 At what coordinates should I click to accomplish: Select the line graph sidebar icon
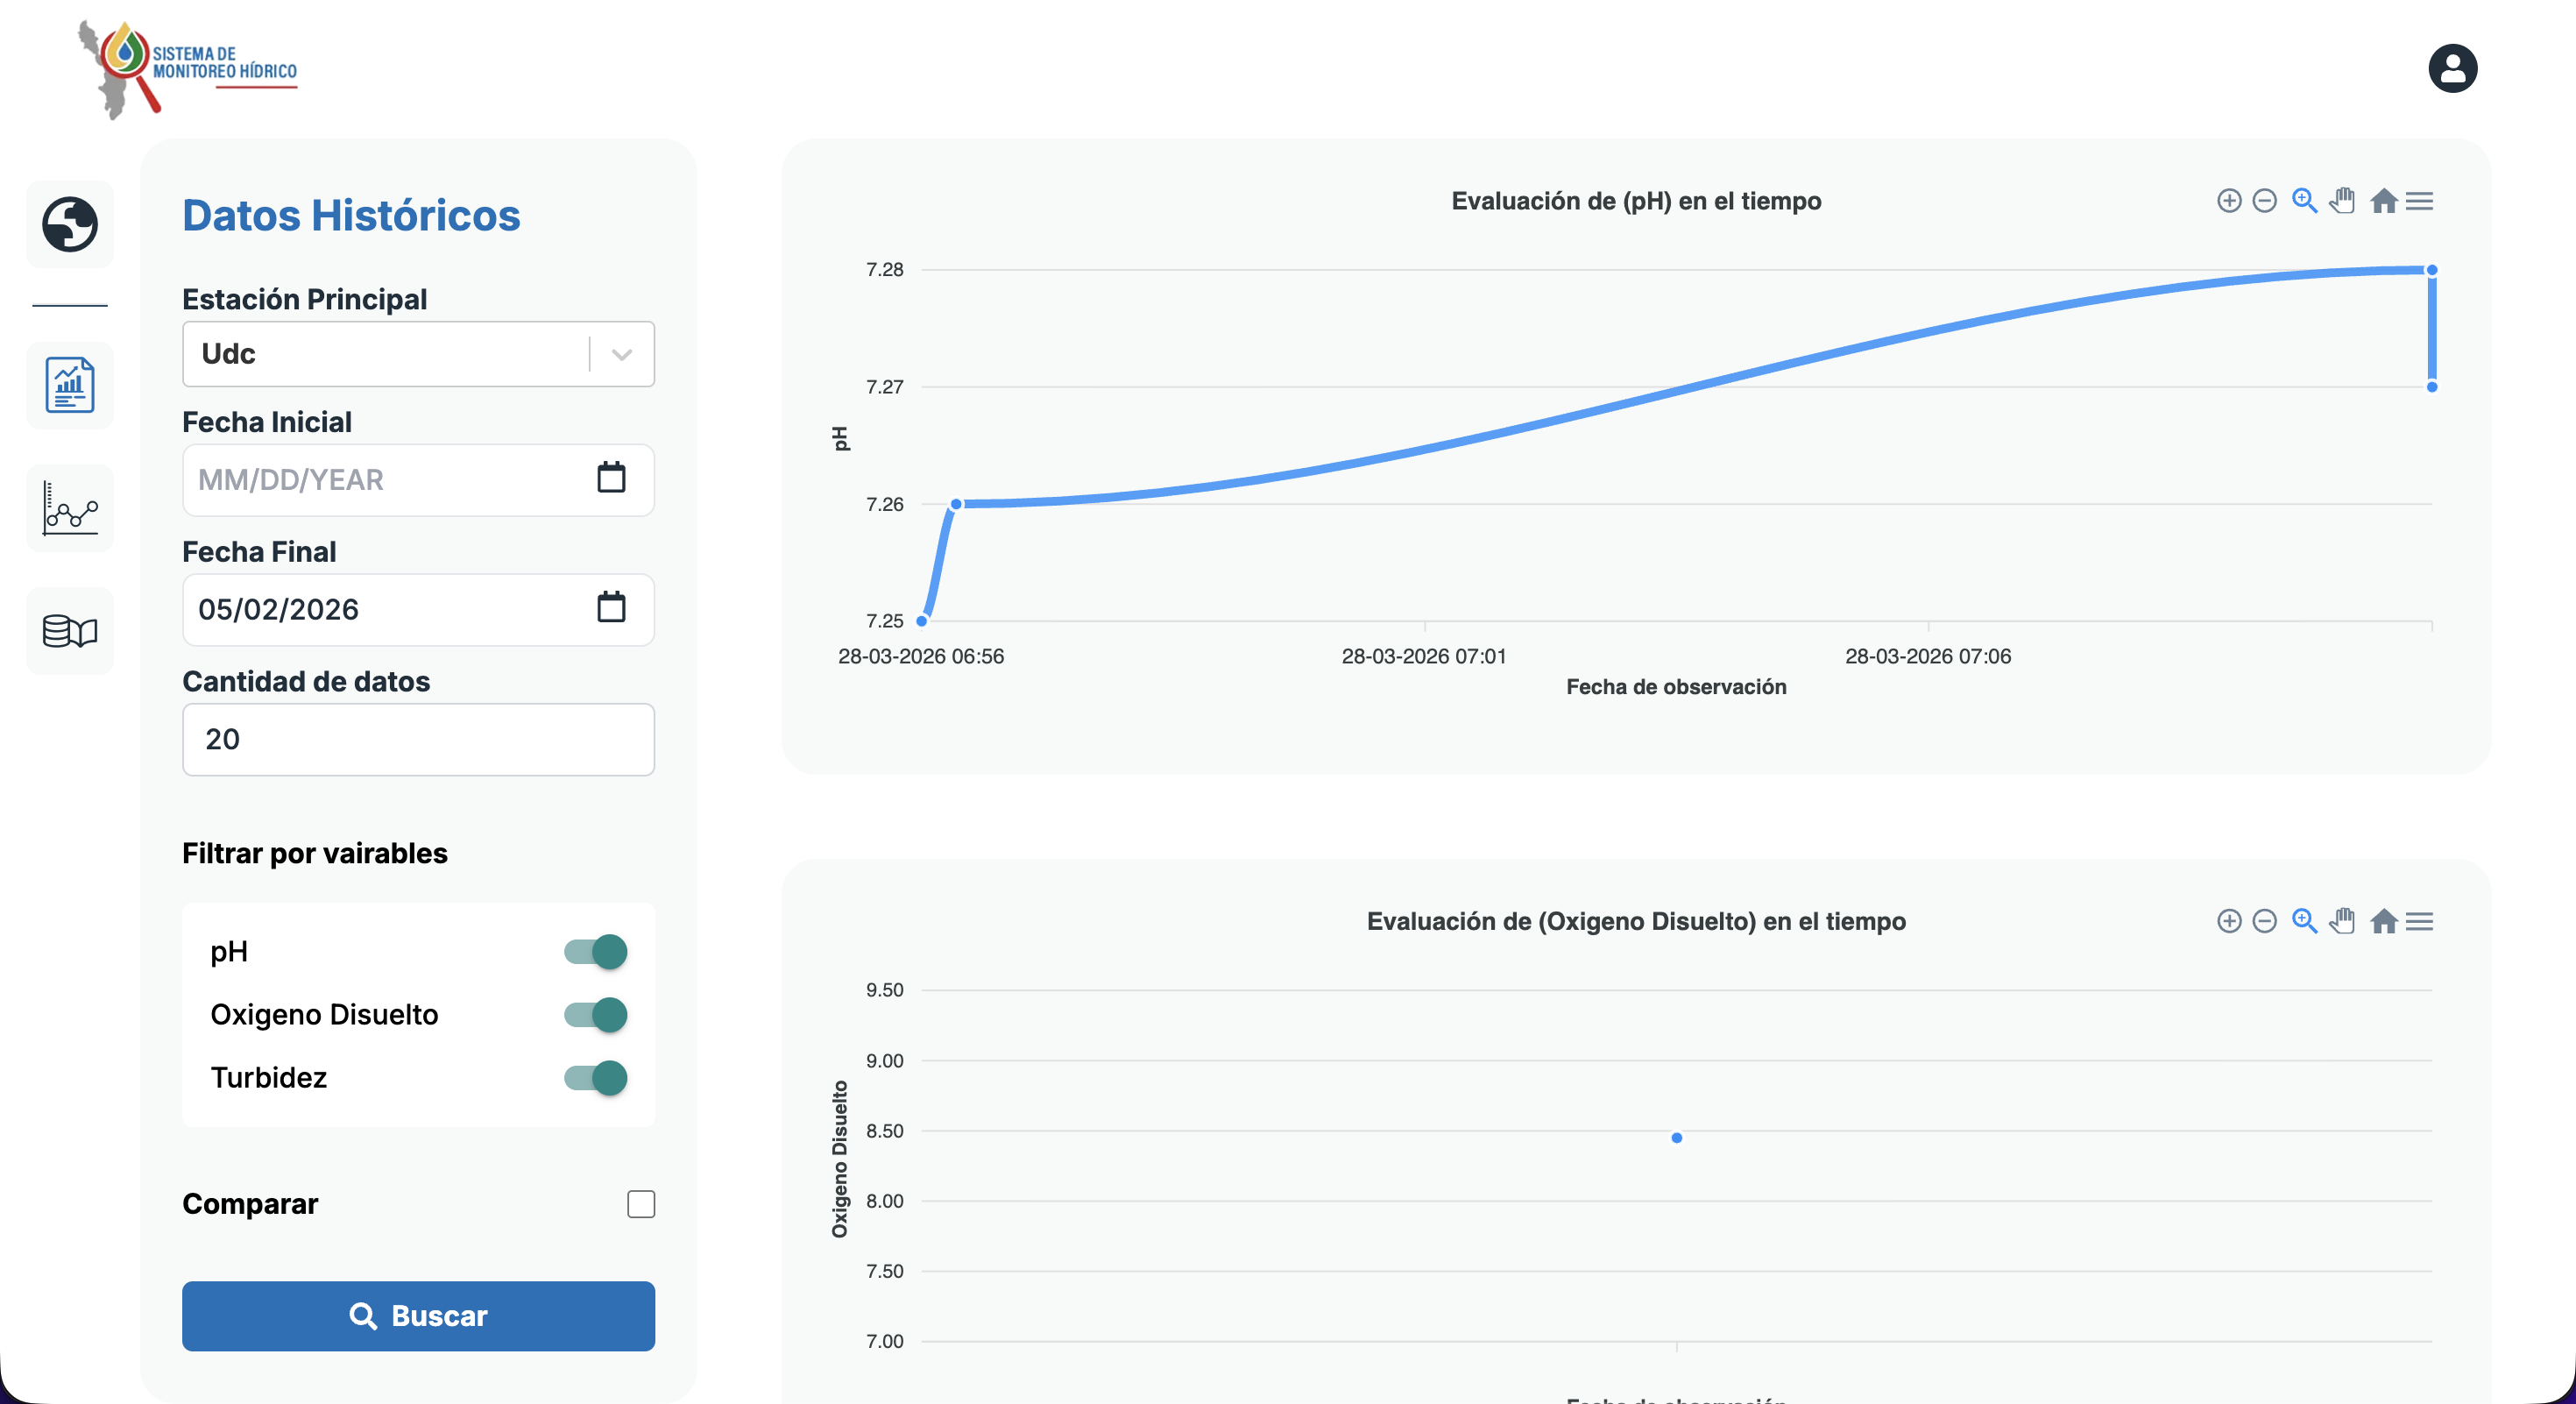70,508
